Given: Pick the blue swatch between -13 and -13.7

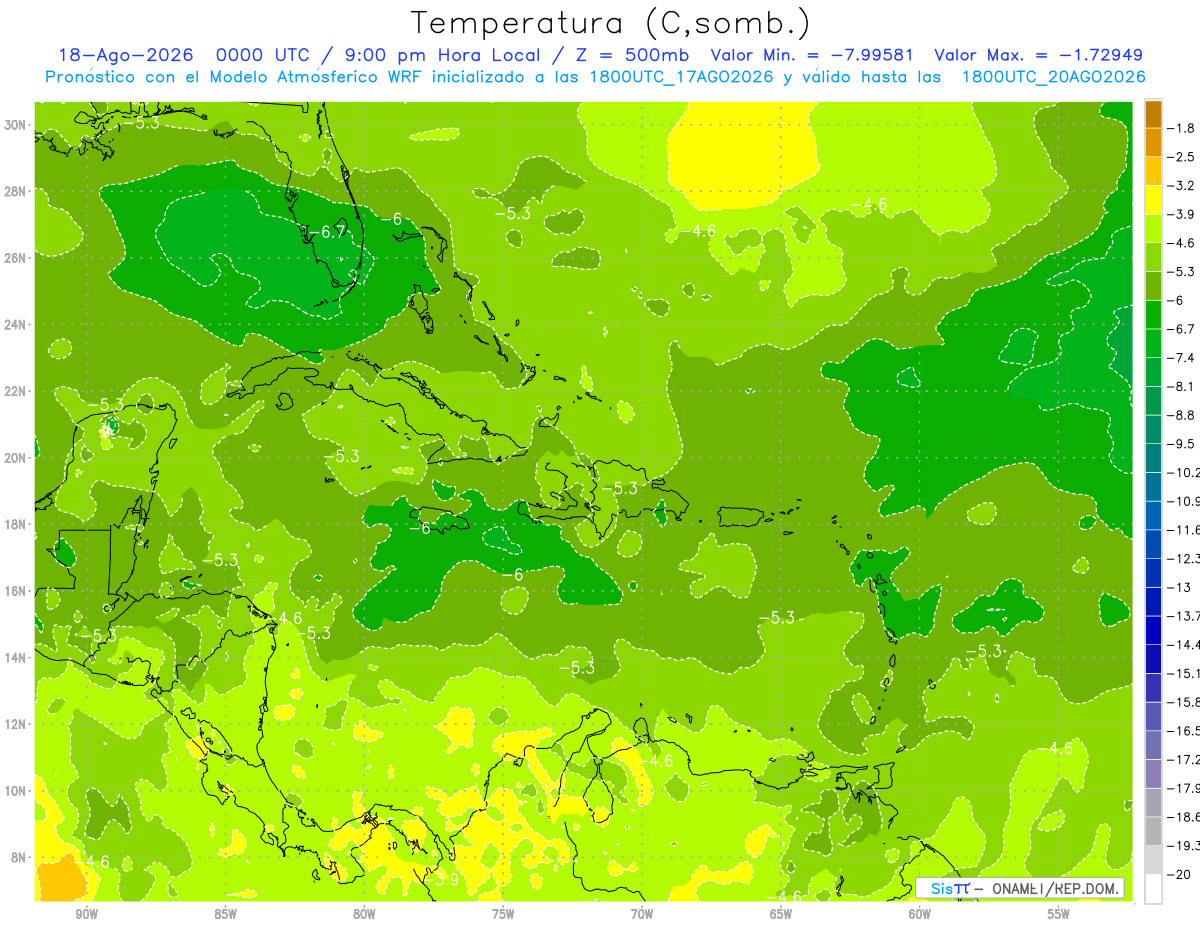Looking at the screenshot, I should (1153, 602).
